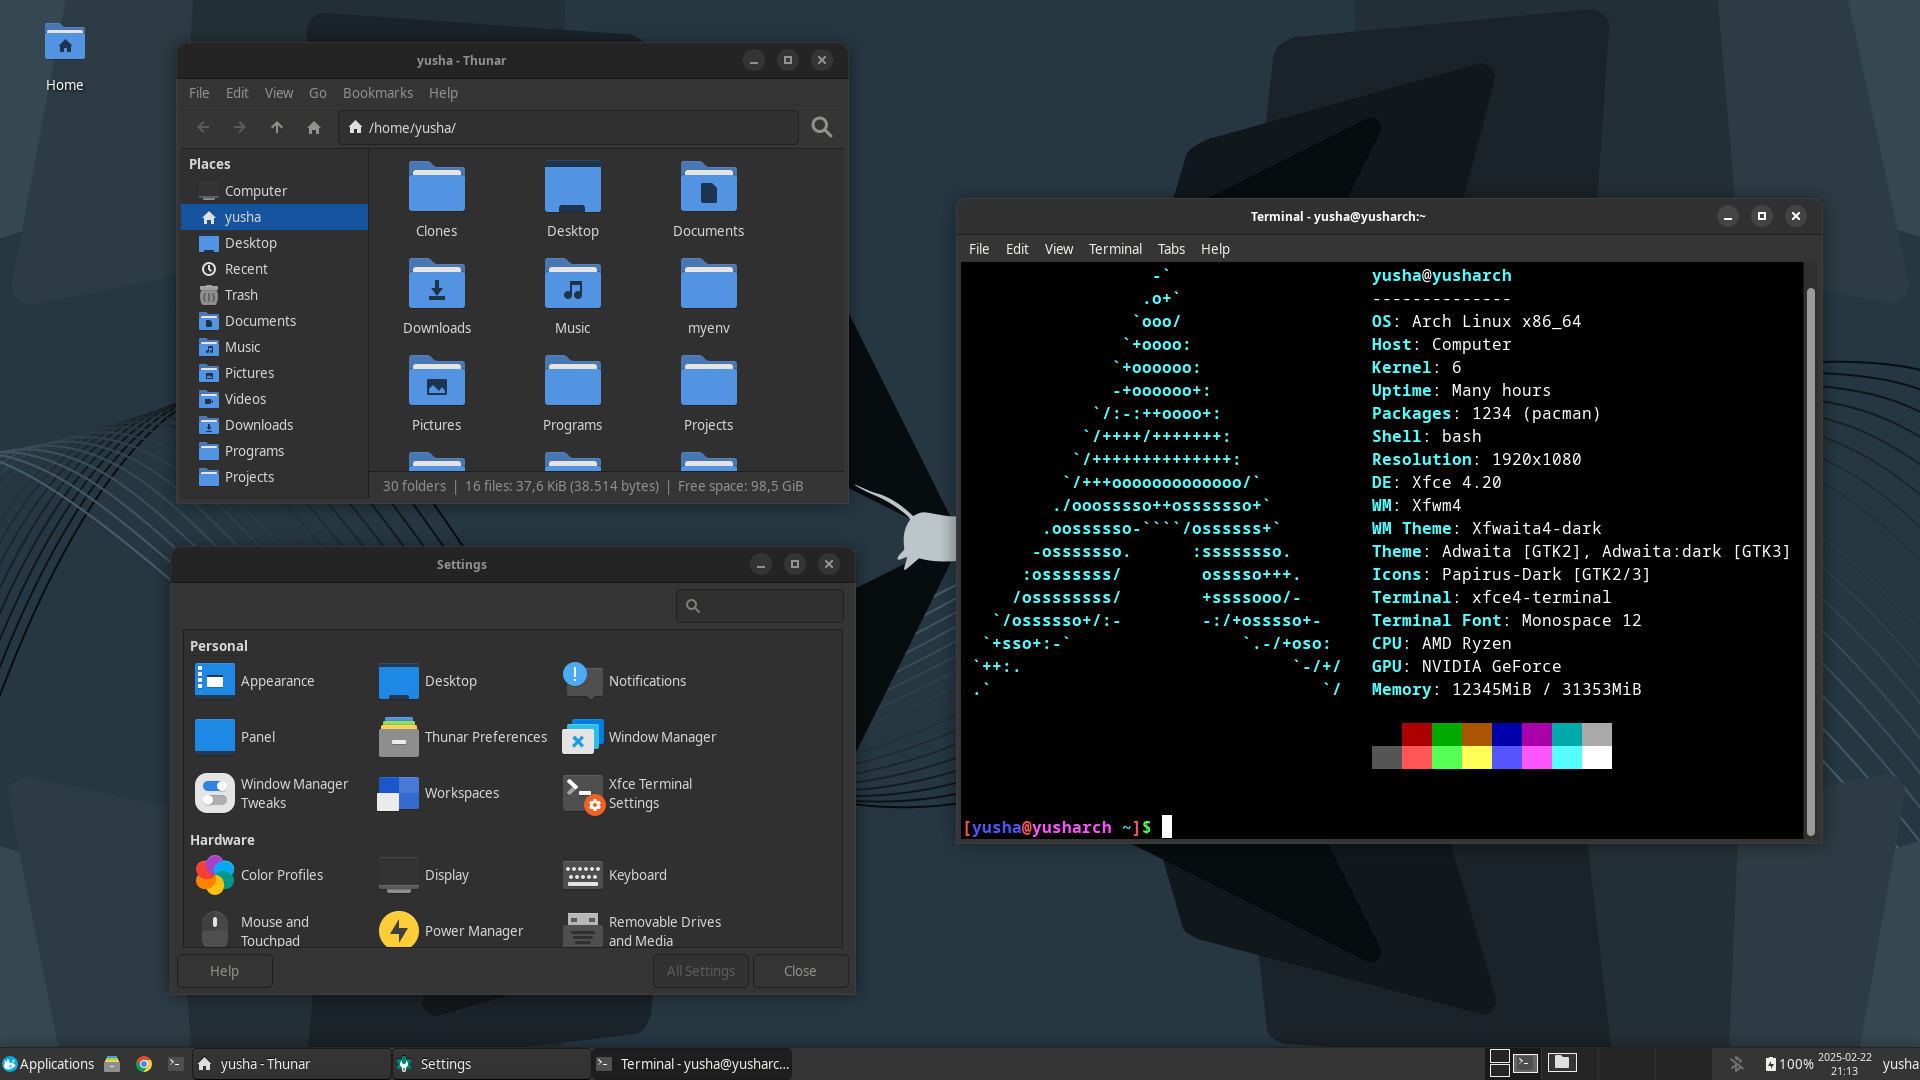Open the Terminal menu in terminal menubar

(x=1115, y=249)
